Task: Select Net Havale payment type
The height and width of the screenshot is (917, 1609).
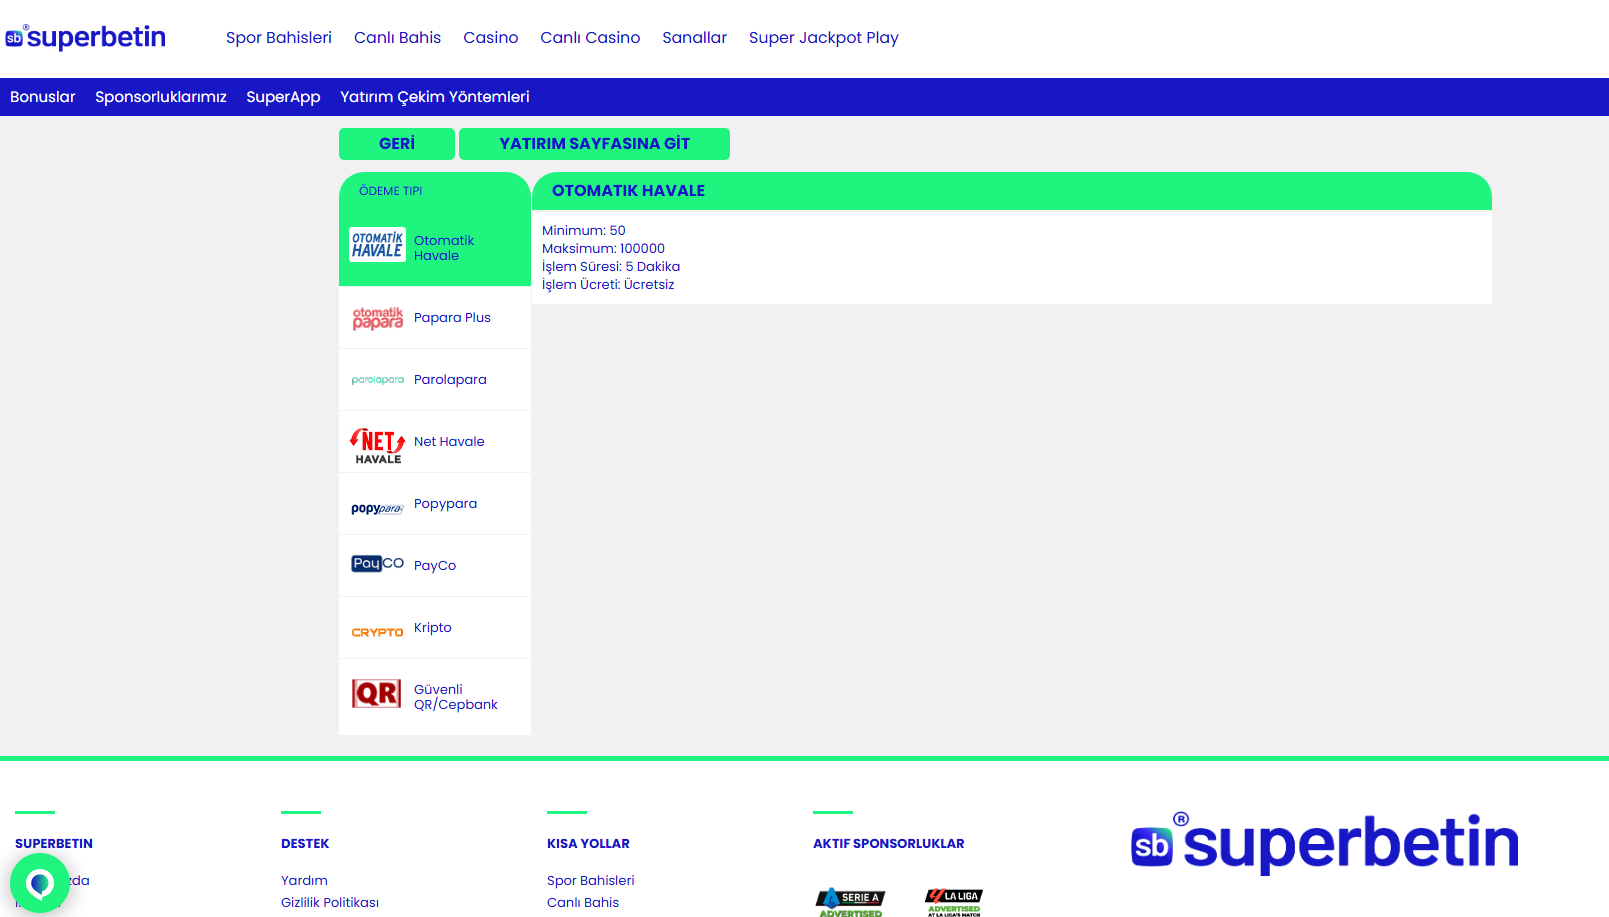Action: point(435,442)
